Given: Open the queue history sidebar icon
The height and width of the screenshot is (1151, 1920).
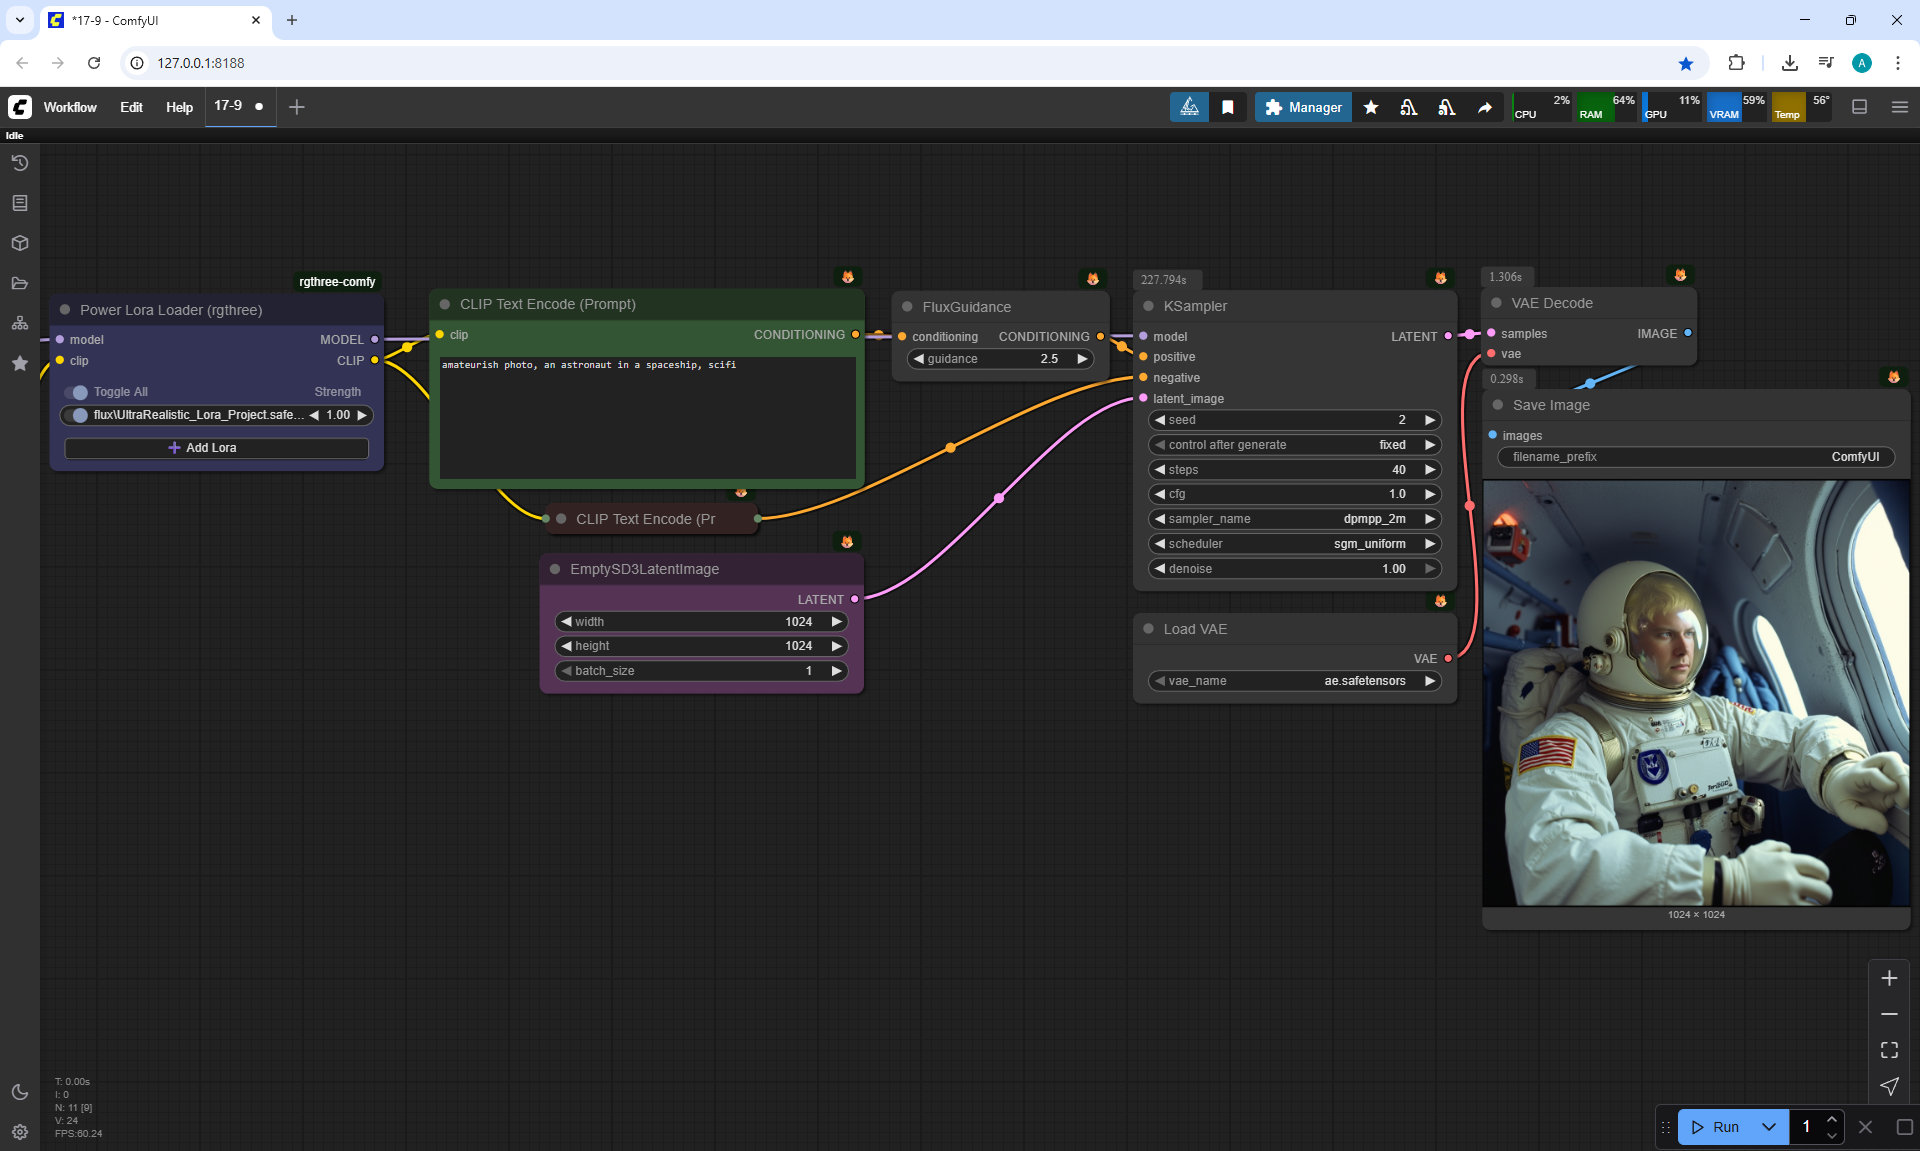Looking at the screenshot, I should point(20,163).
